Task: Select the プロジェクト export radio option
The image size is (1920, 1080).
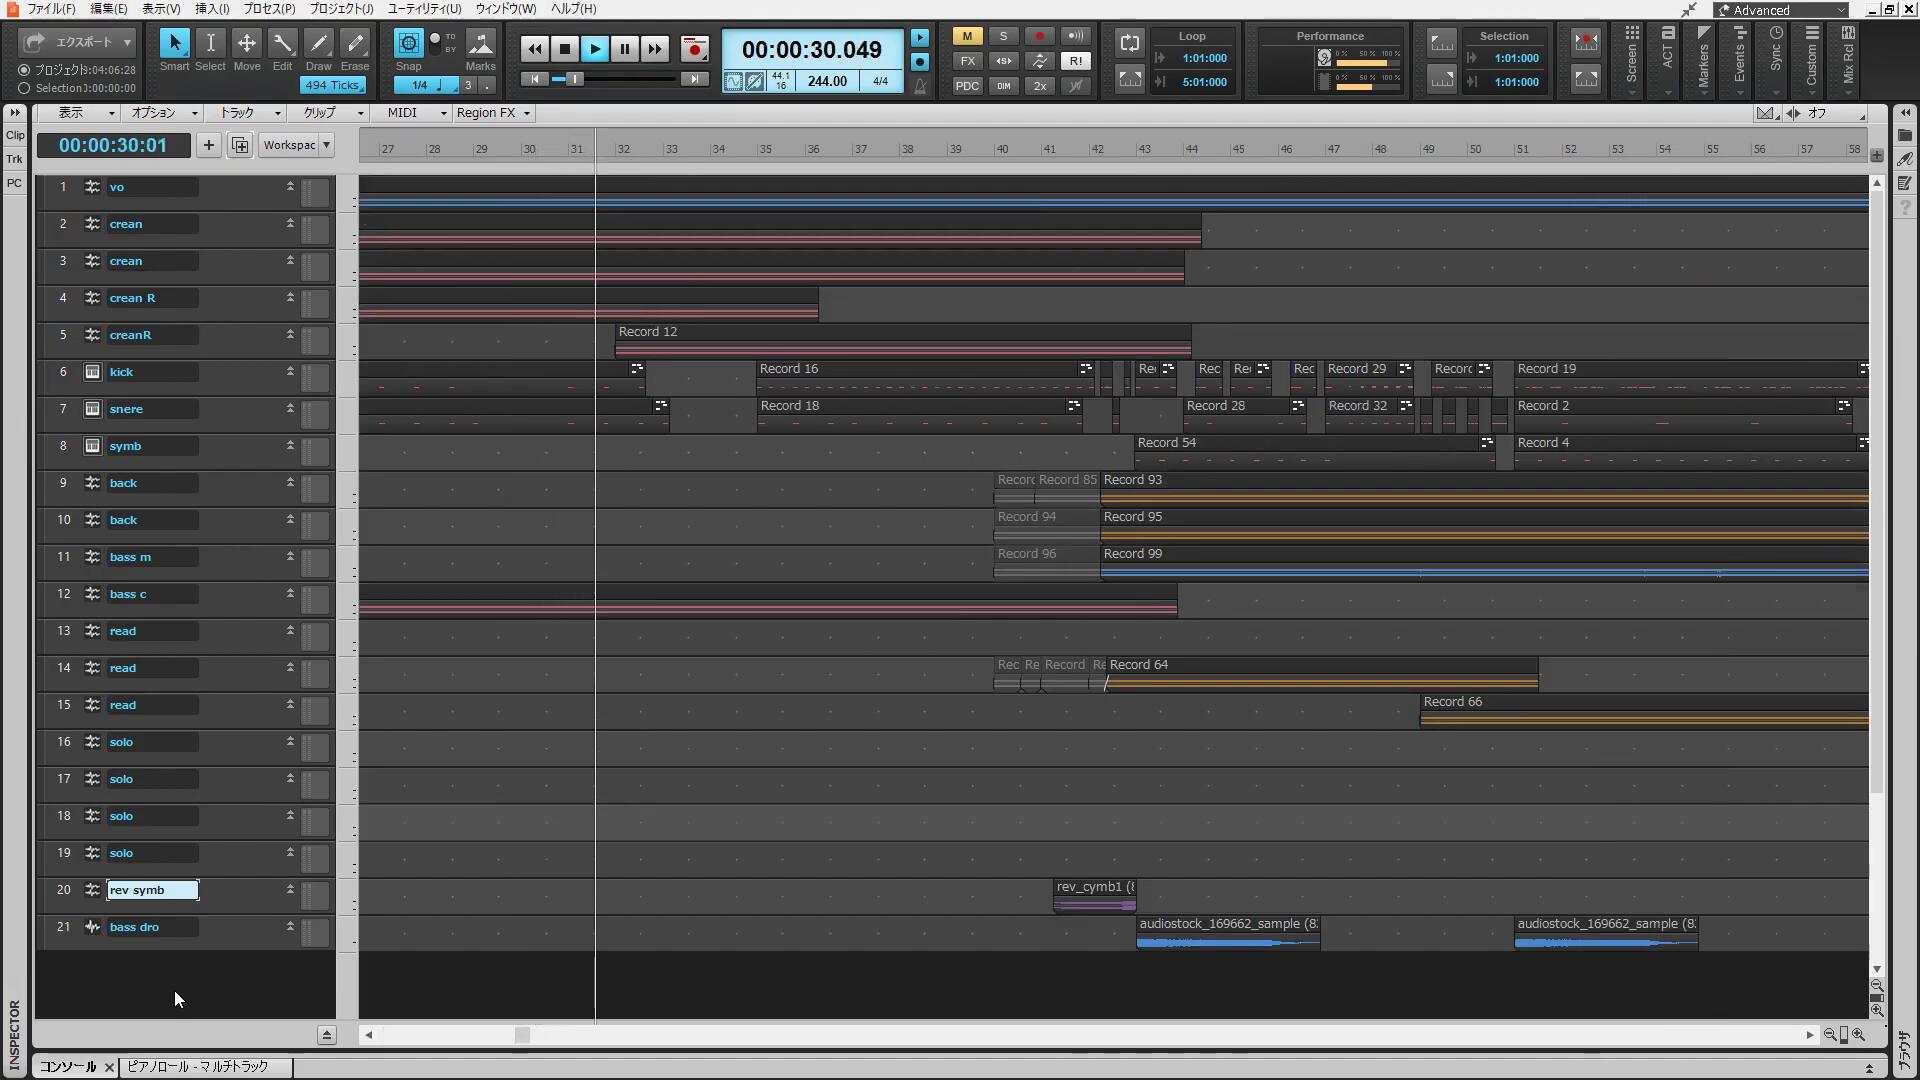Action: tap(24, 70)
